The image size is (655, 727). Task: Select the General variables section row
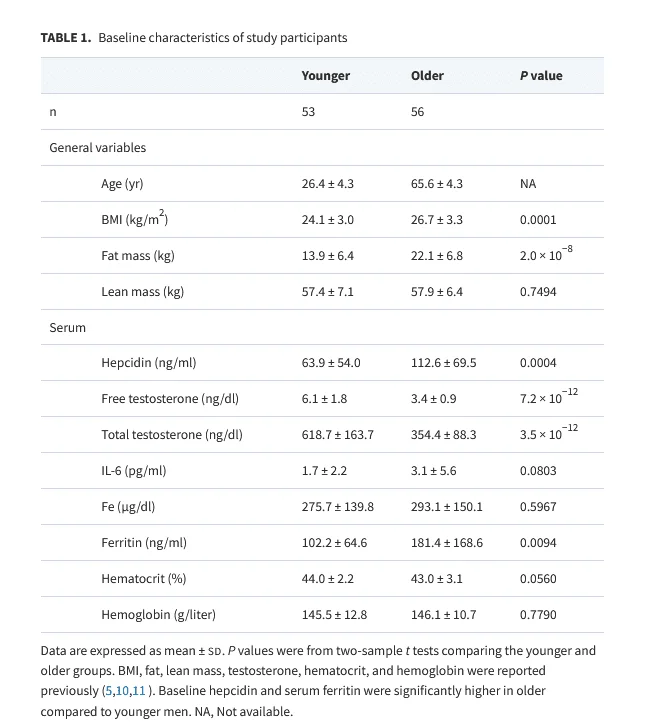click(x=97, y=148)
